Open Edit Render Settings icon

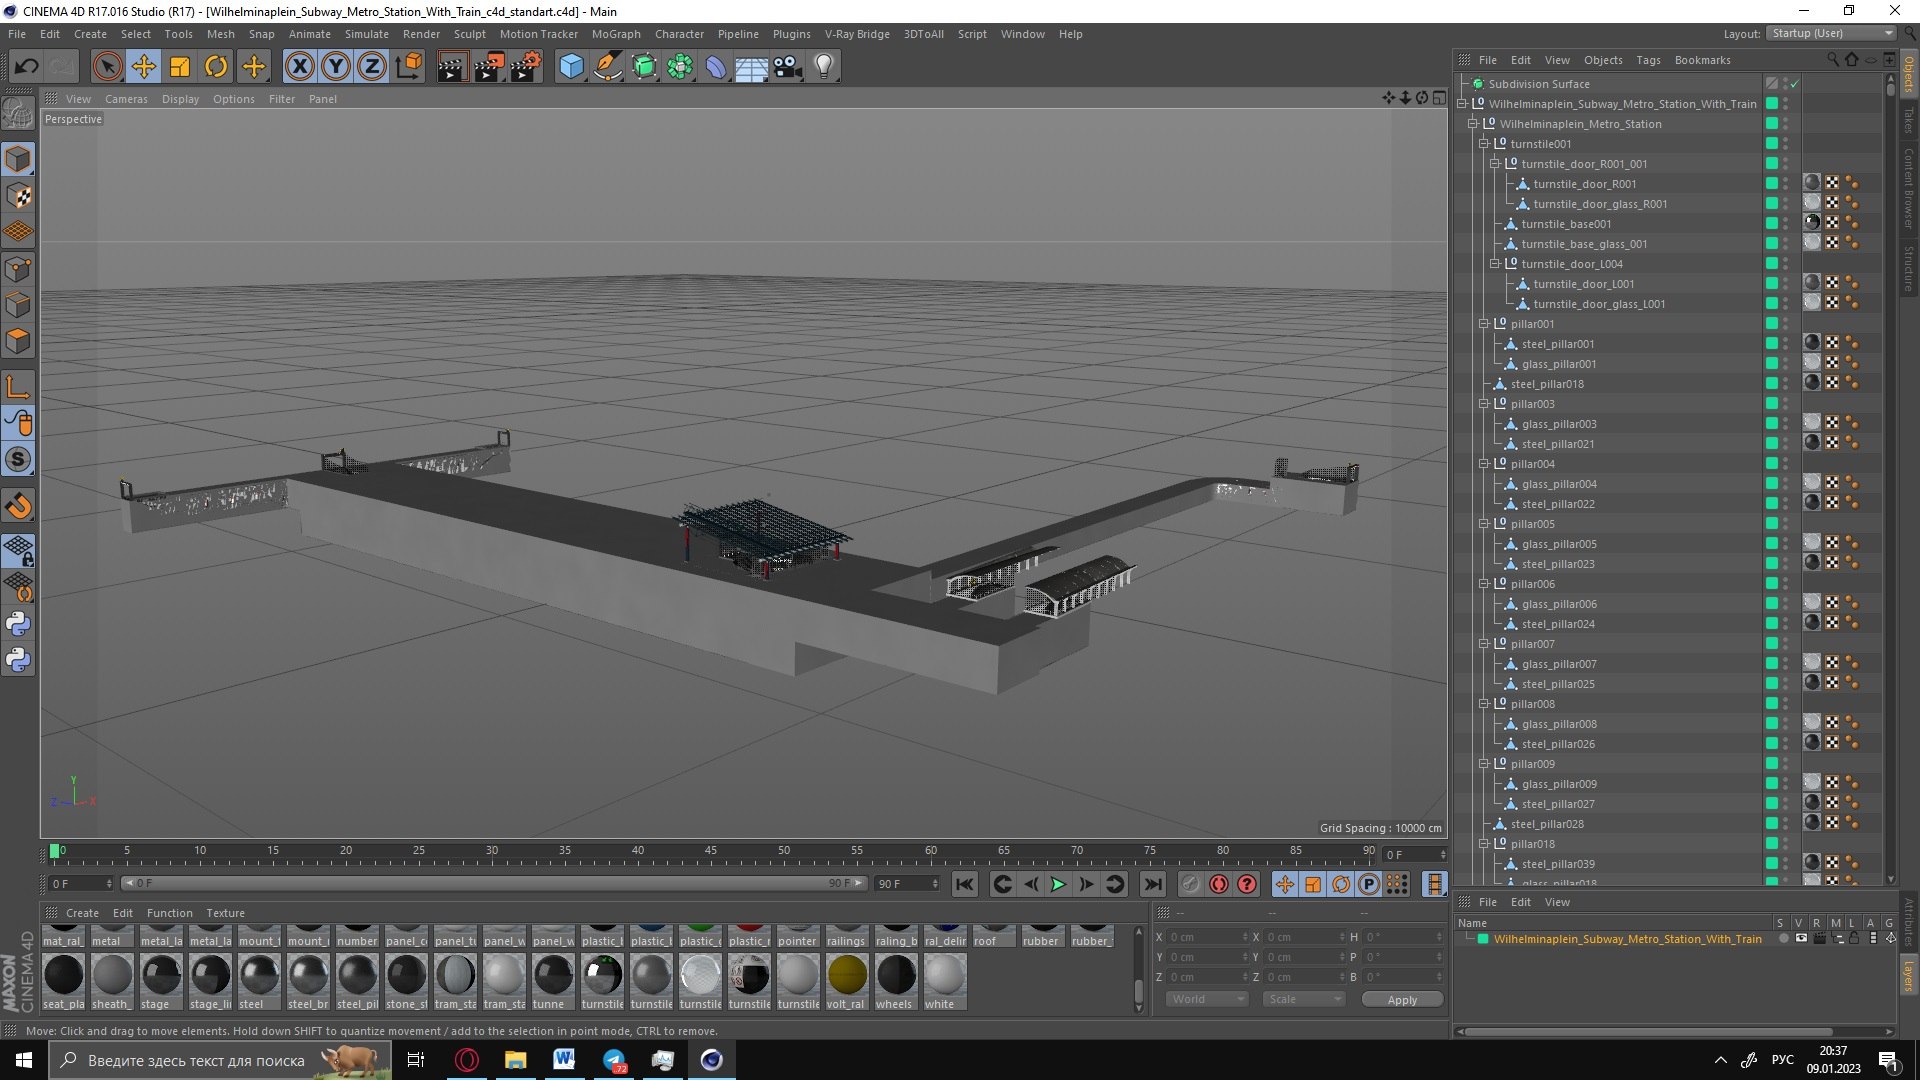coord(526,67)
